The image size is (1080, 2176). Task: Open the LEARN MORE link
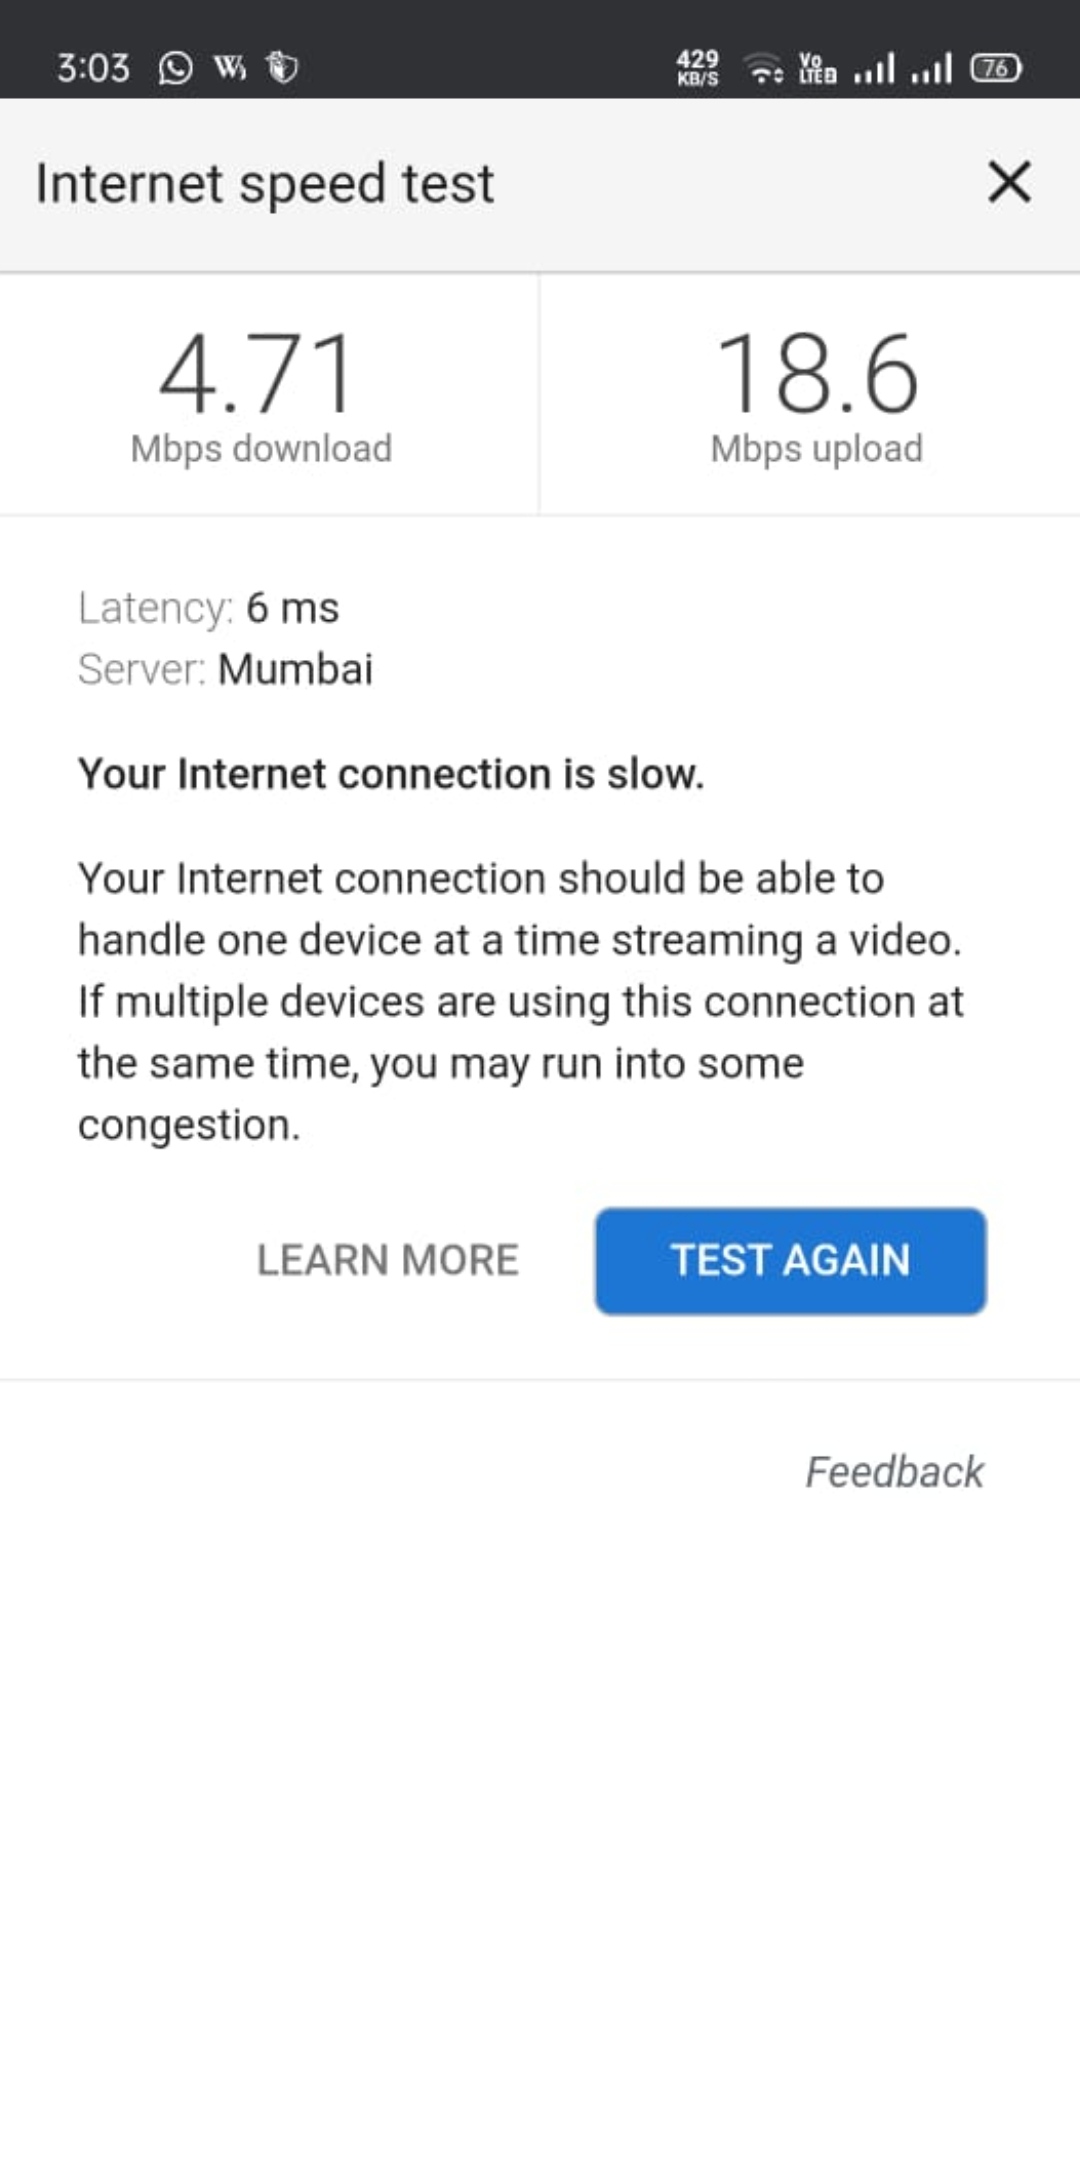coord(388,1260)
